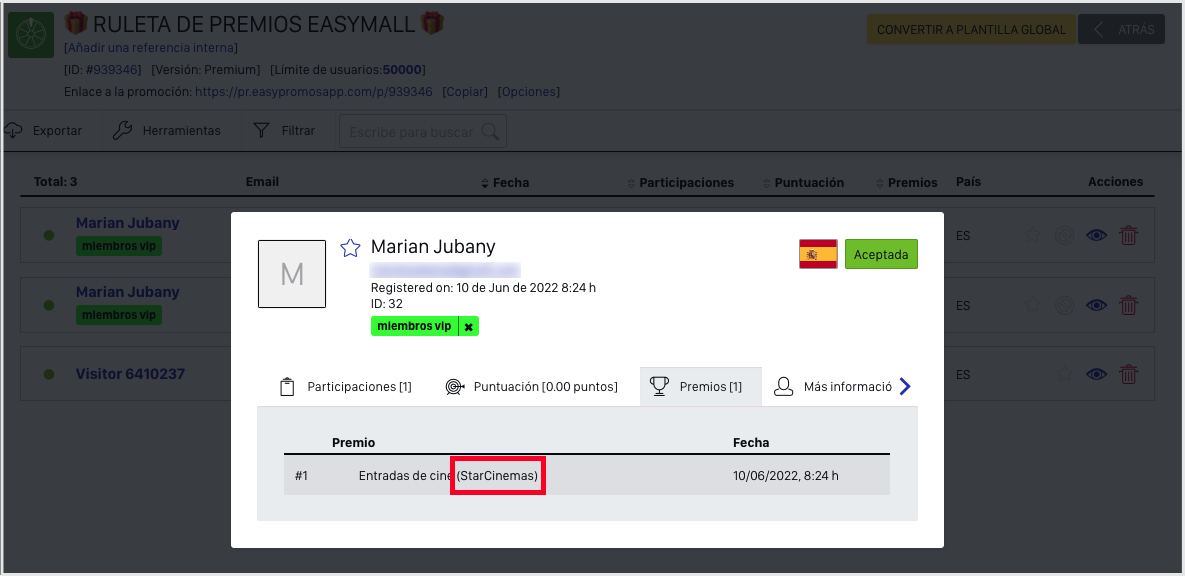Toggle the star icon in Visitor 6410237 row
Screen dimensions: 1185x577
(1064, 374)
